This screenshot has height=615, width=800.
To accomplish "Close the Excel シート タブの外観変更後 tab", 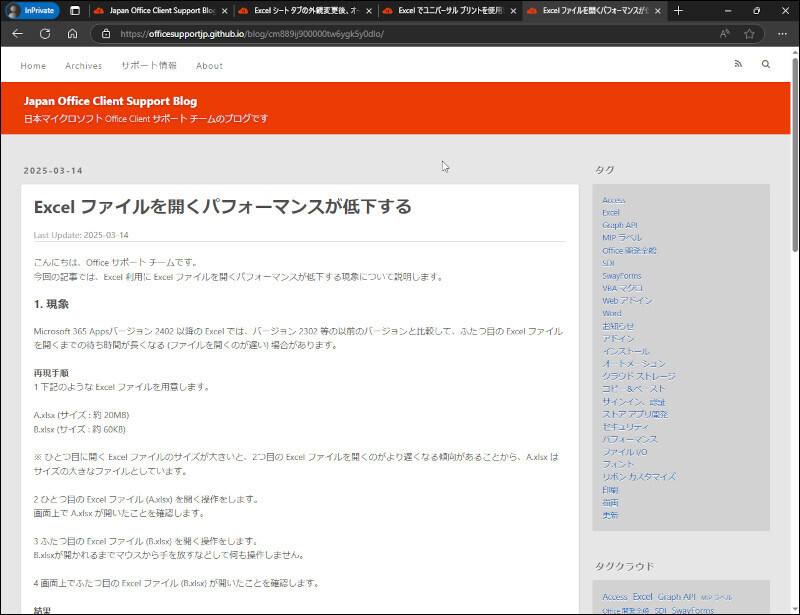I will click(369, 11).
